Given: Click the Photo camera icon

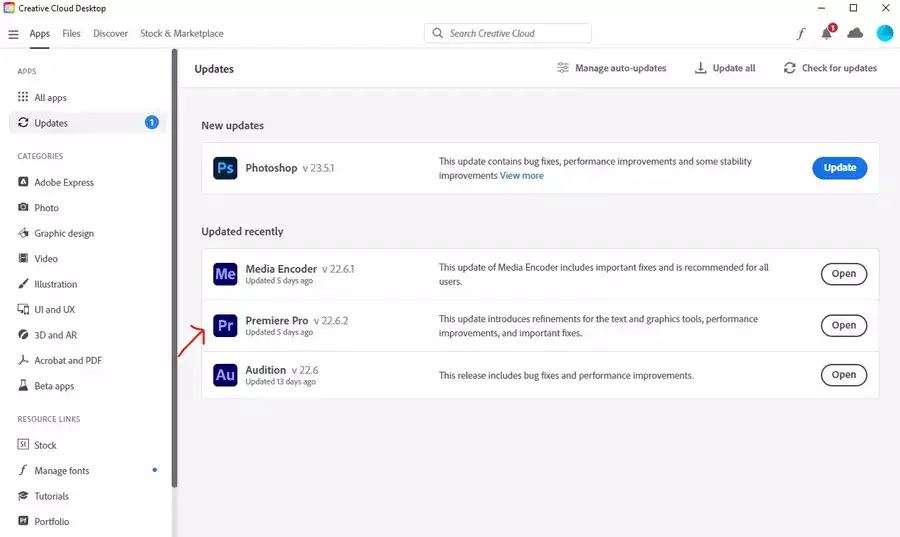Looking at the screenshot, I should point(23,207).
